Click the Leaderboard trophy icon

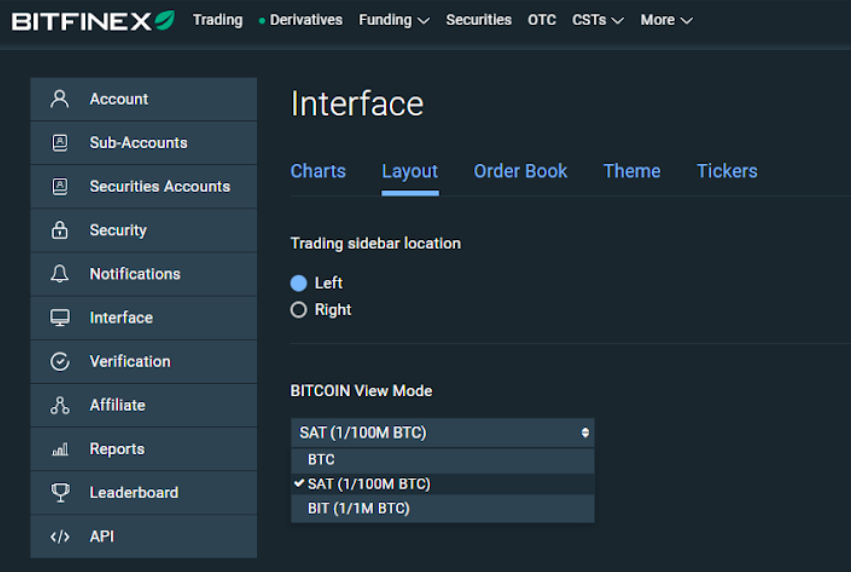[x=60, y=492]
